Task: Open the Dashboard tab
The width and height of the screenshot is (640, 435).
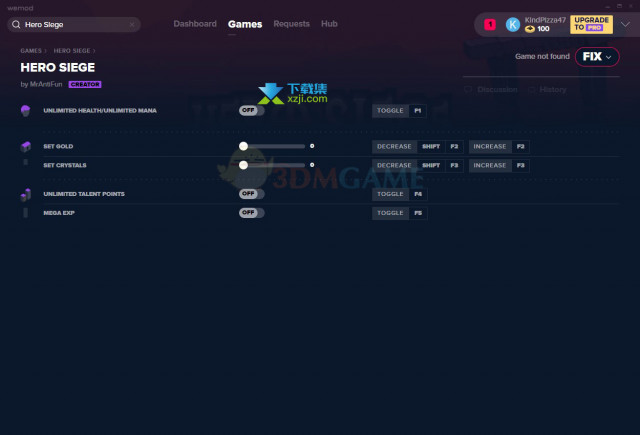Action: coord(195,24)
